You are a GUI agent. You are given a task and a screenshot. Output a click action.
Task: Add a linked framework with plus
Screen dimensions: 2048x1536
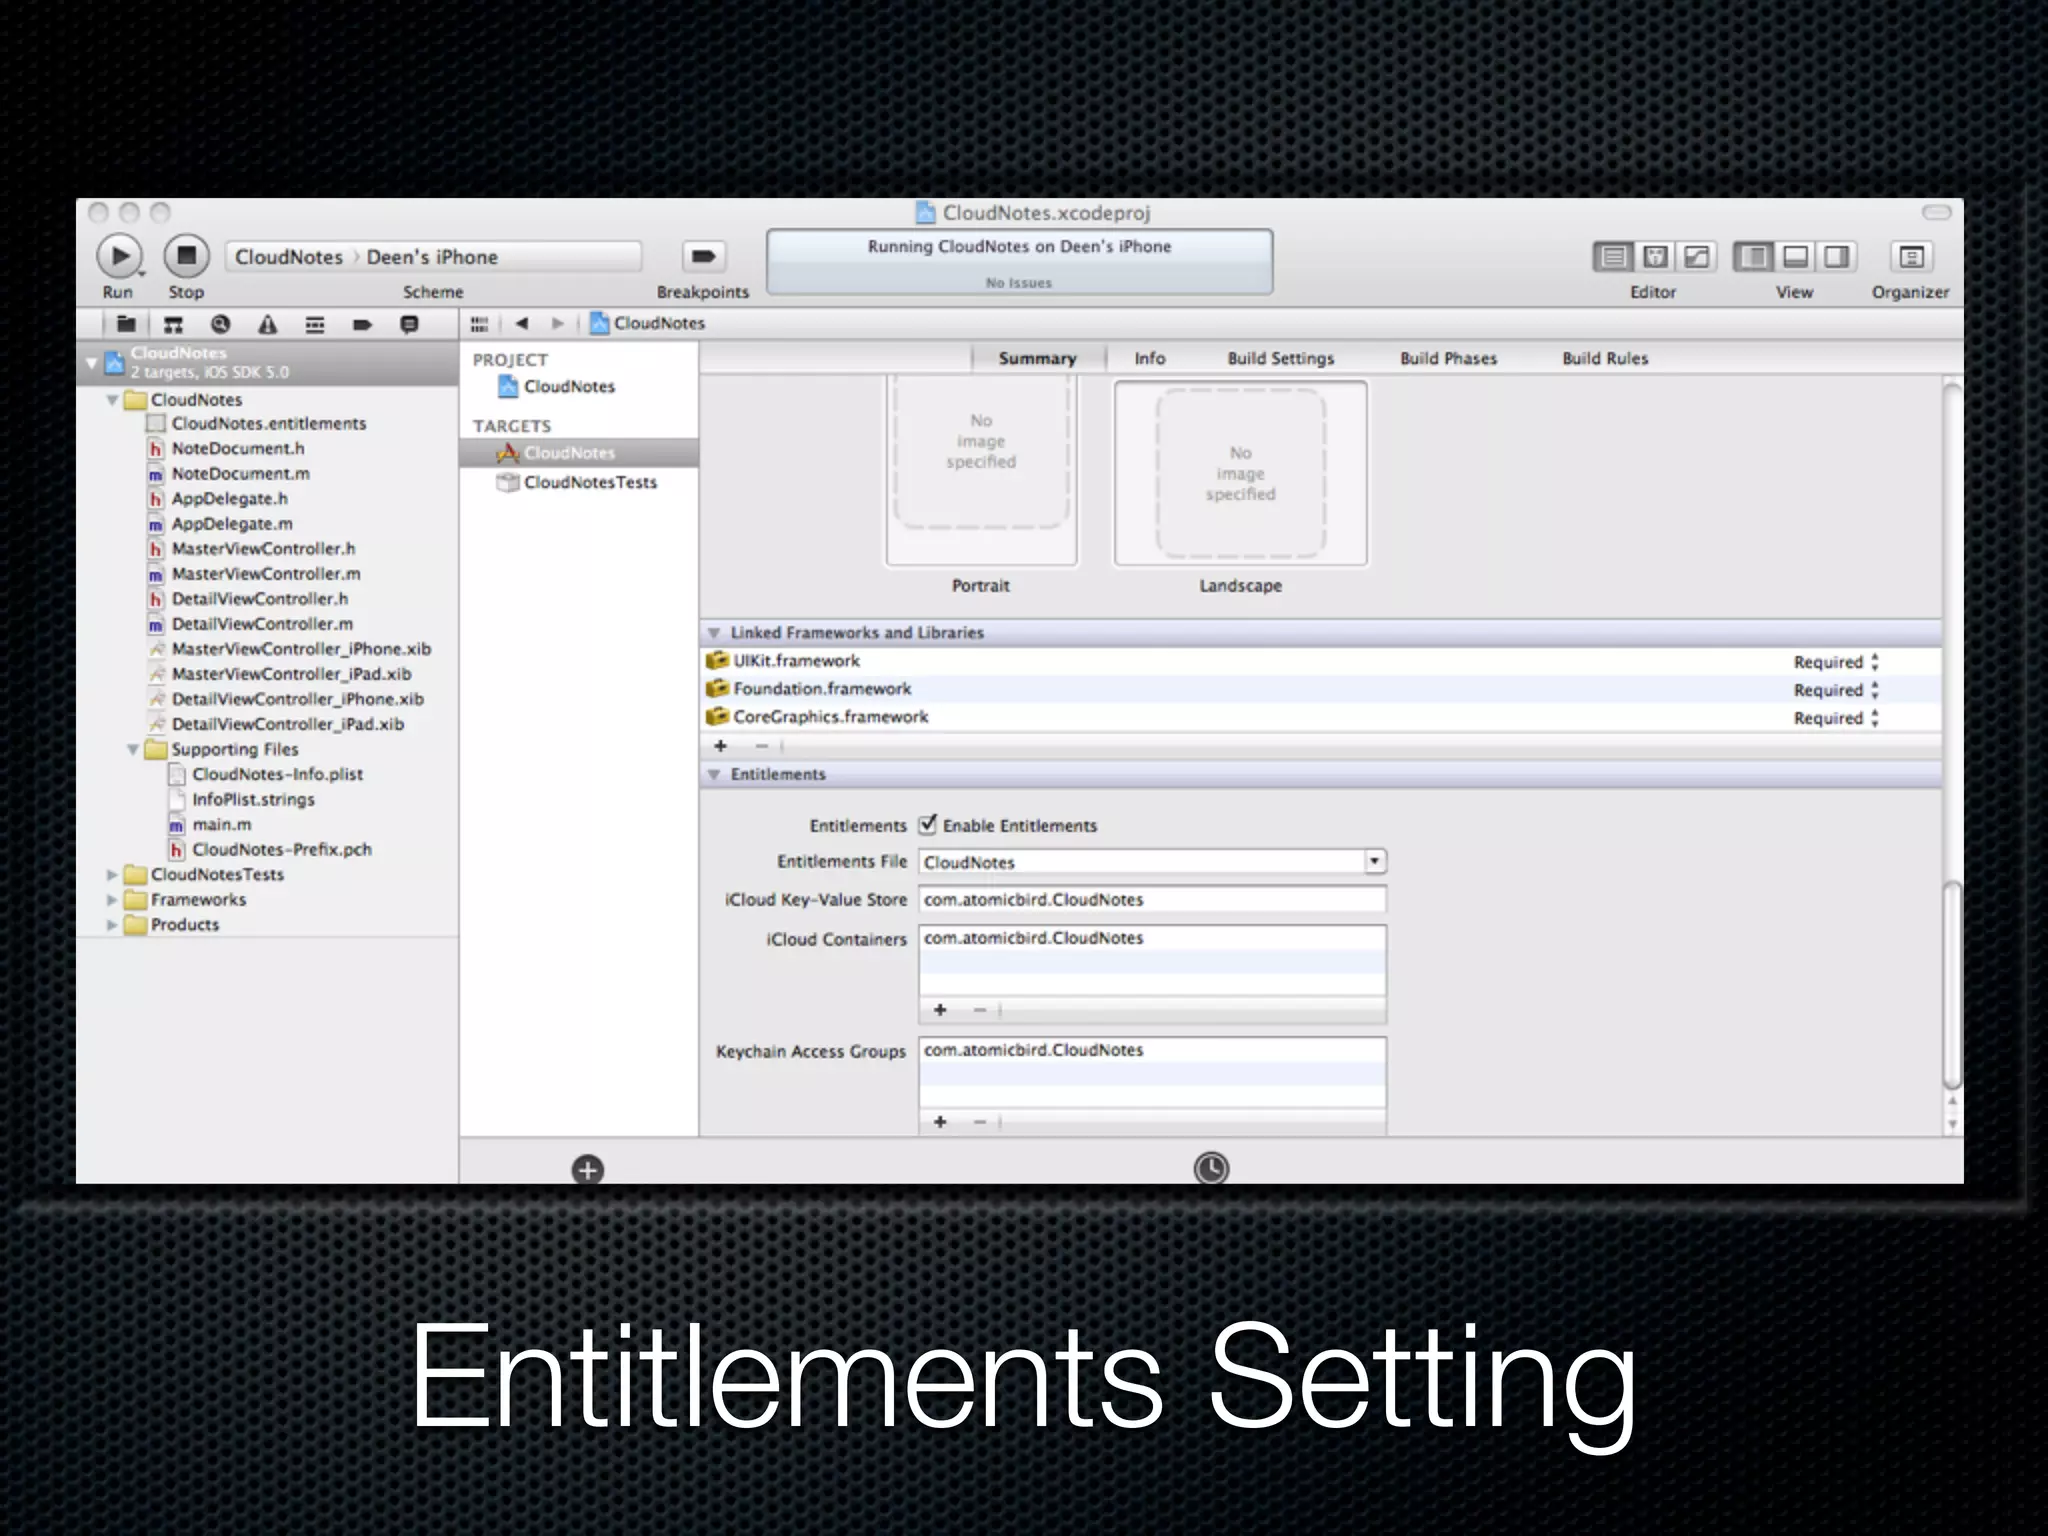720,746
